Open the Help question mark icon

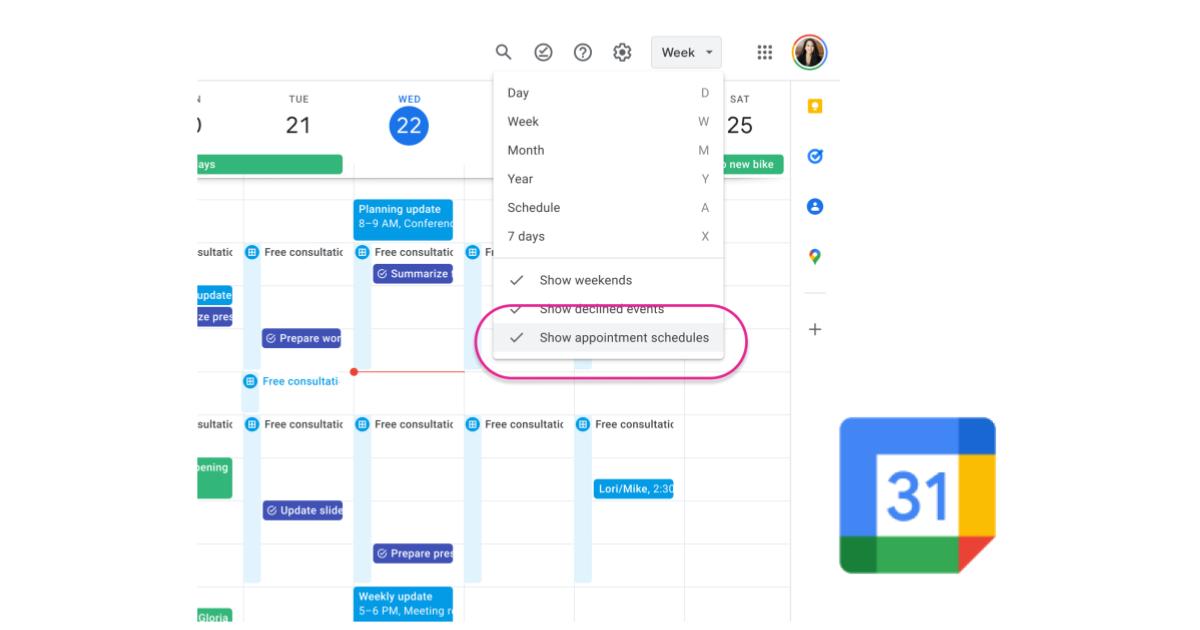pos(581,52)
